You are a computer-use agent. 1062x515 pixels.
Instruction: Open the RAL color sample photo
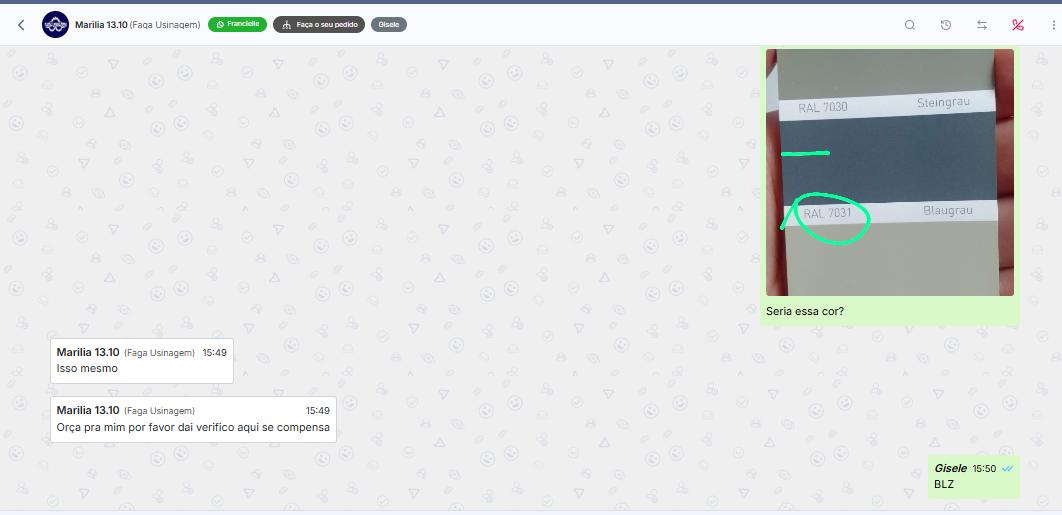tap(889, 172)
